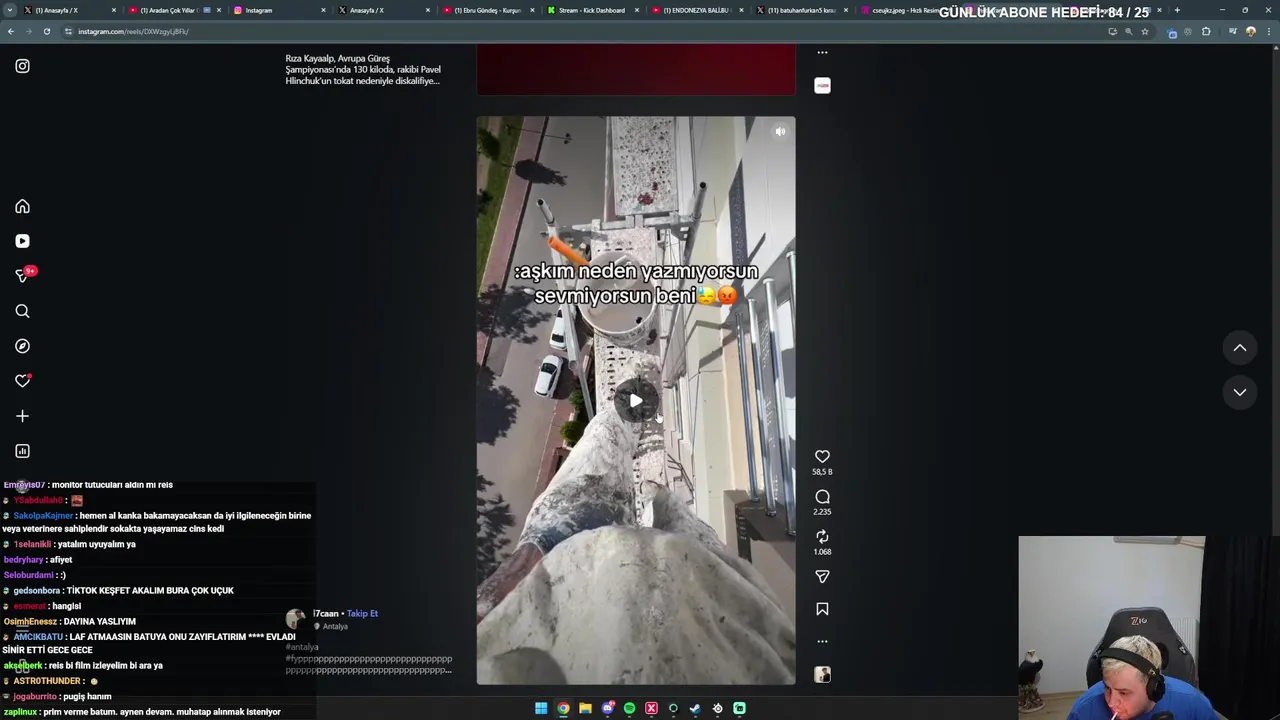Open File Explorer from taskbar

tap(585, 708)
